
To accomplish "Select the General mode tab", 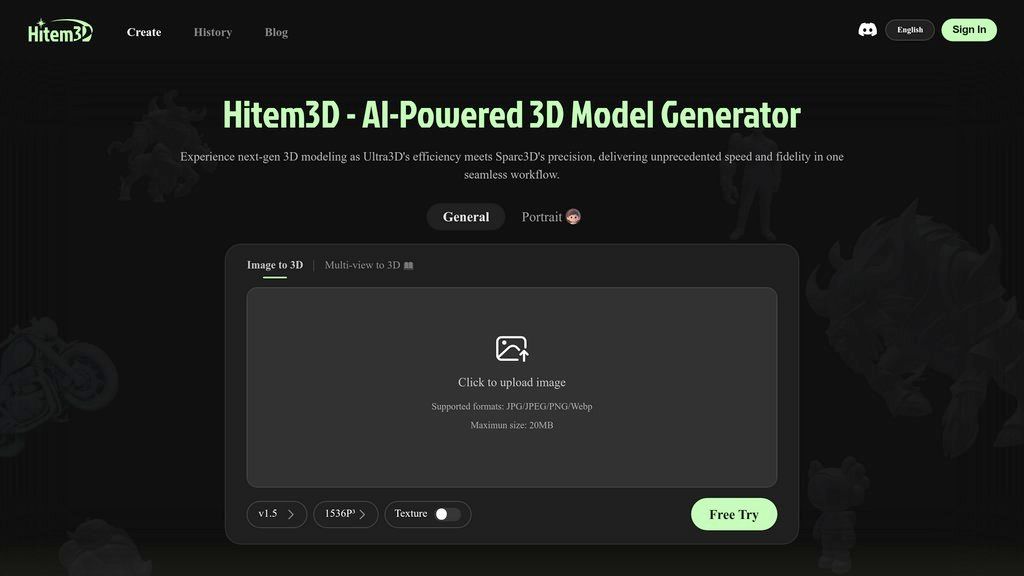I will [466, 217].
